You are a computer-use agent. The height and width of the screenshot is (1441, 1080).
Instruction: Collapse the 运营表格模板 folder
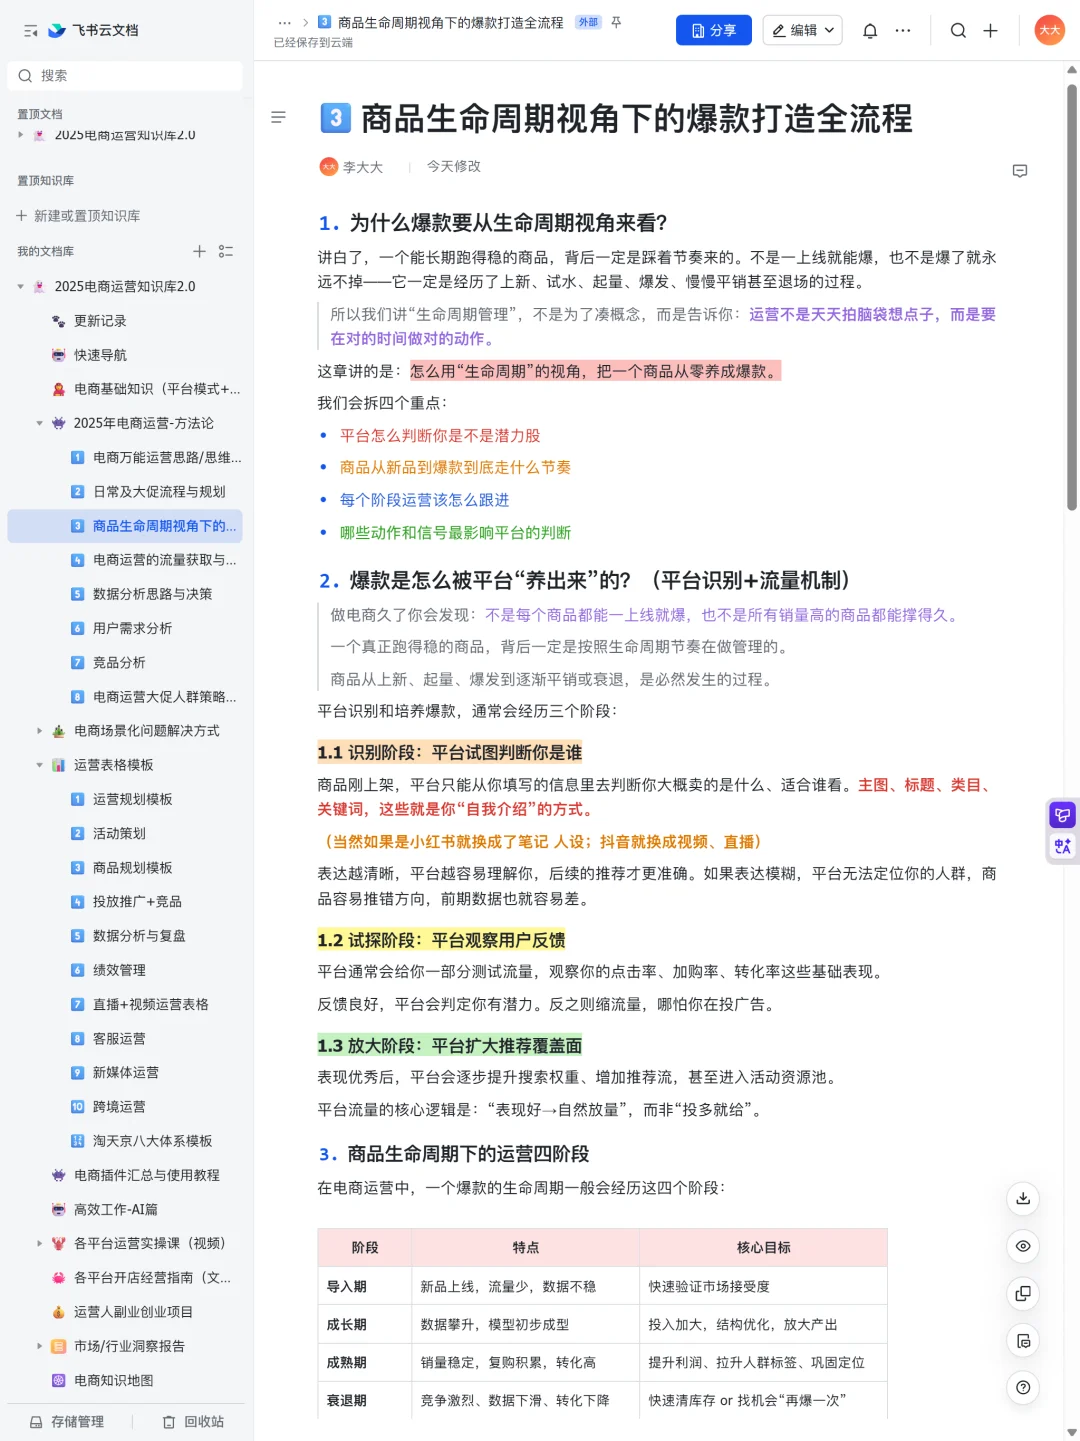pos(40,766)
